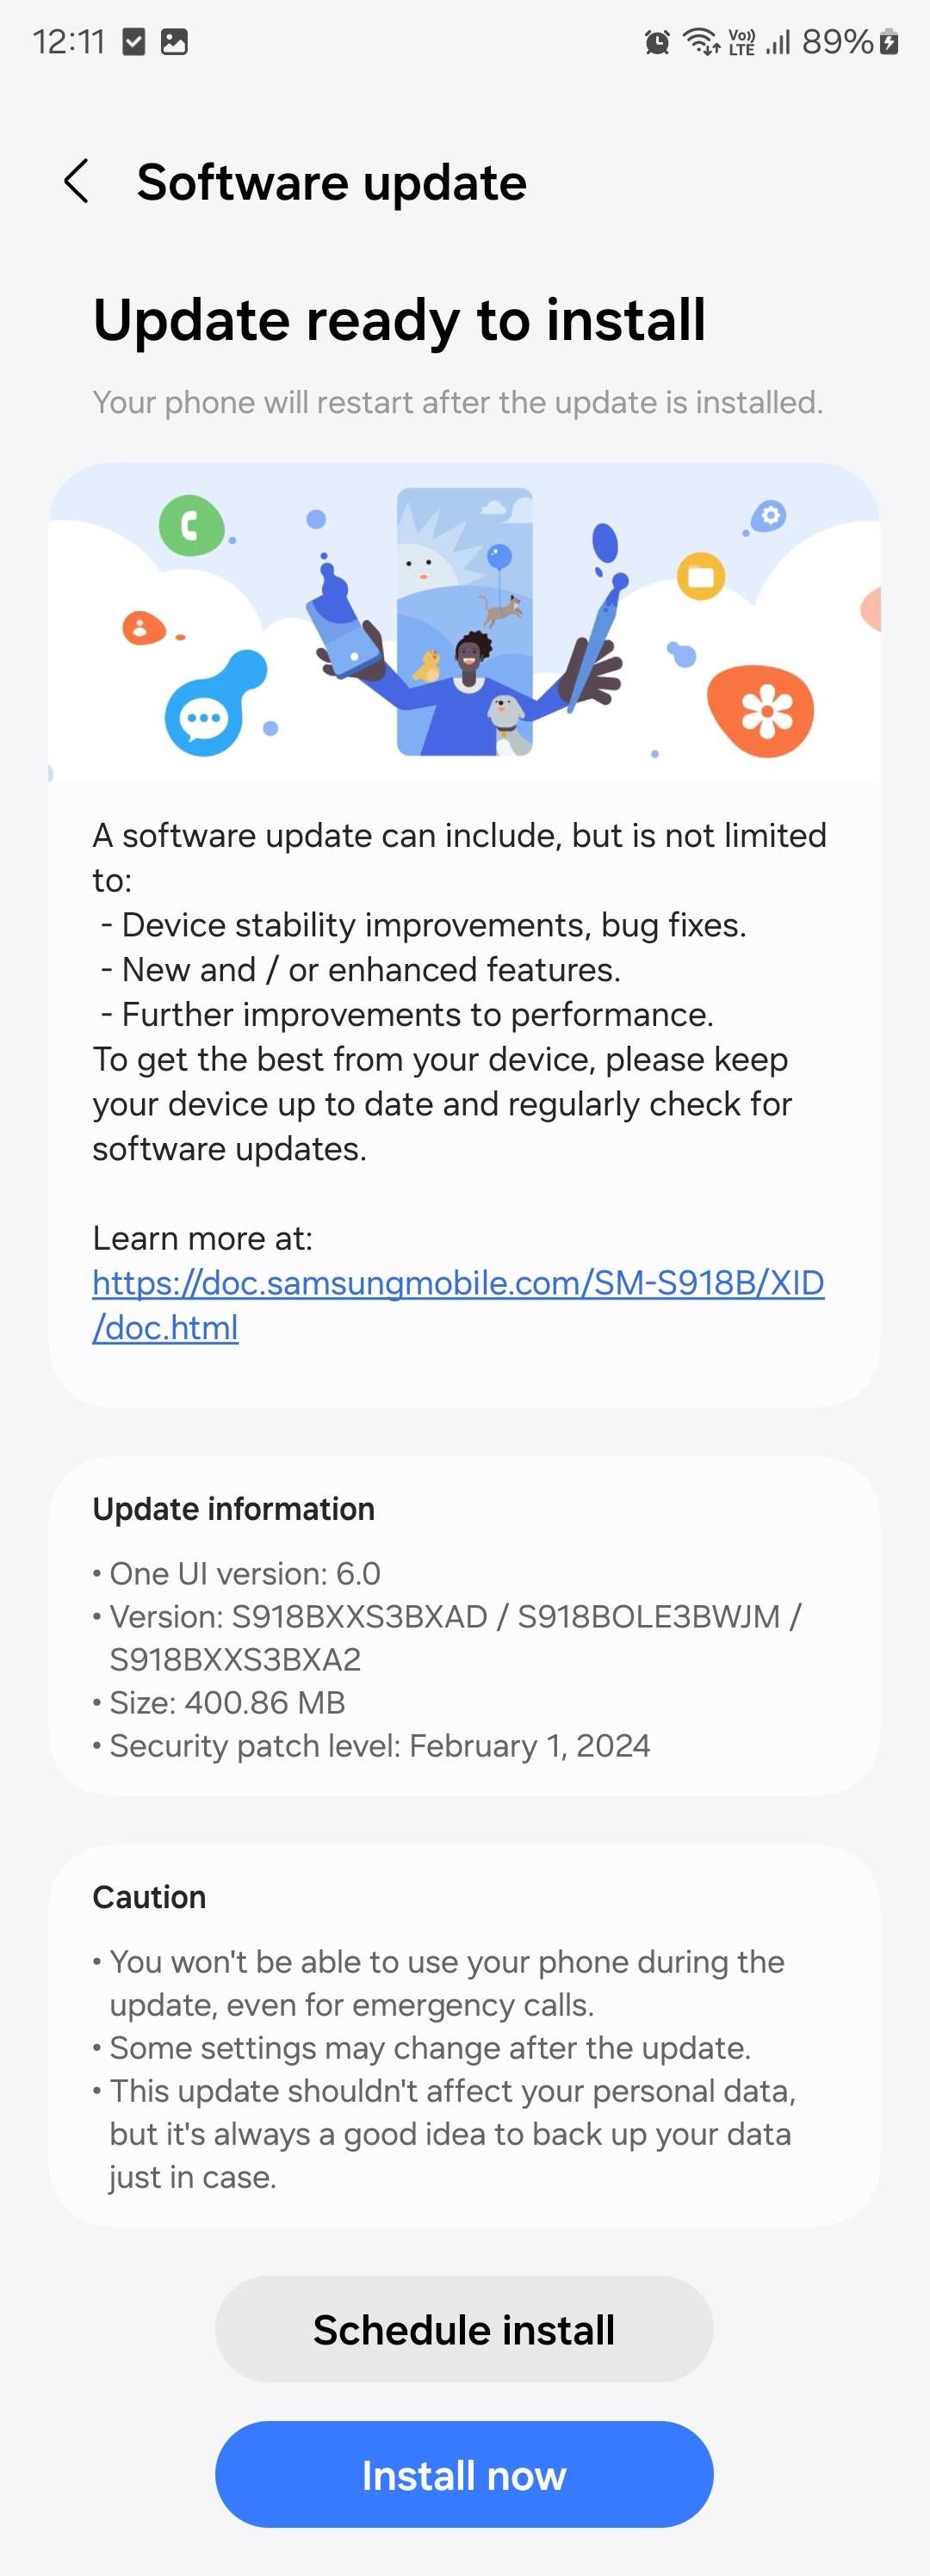
Task: Tap the Schedule install button
Action: (464, 2328)
